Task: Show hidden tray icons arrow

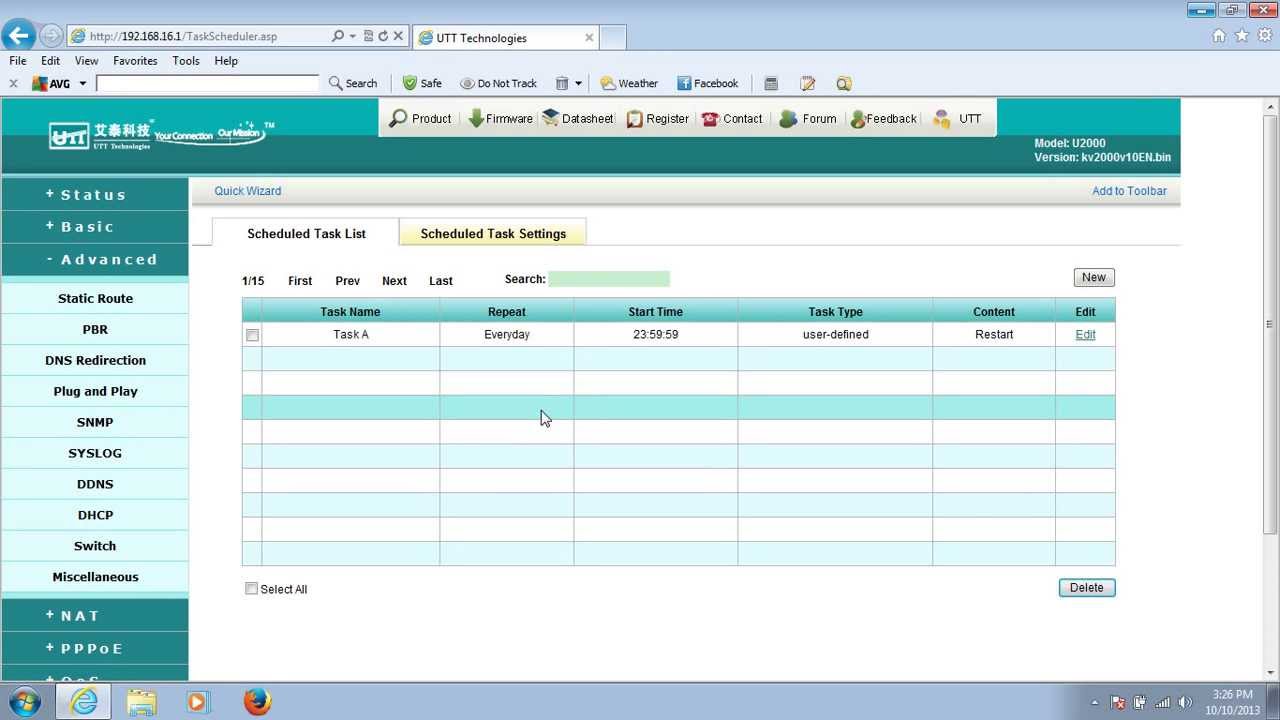Action: click(1094, 702)
